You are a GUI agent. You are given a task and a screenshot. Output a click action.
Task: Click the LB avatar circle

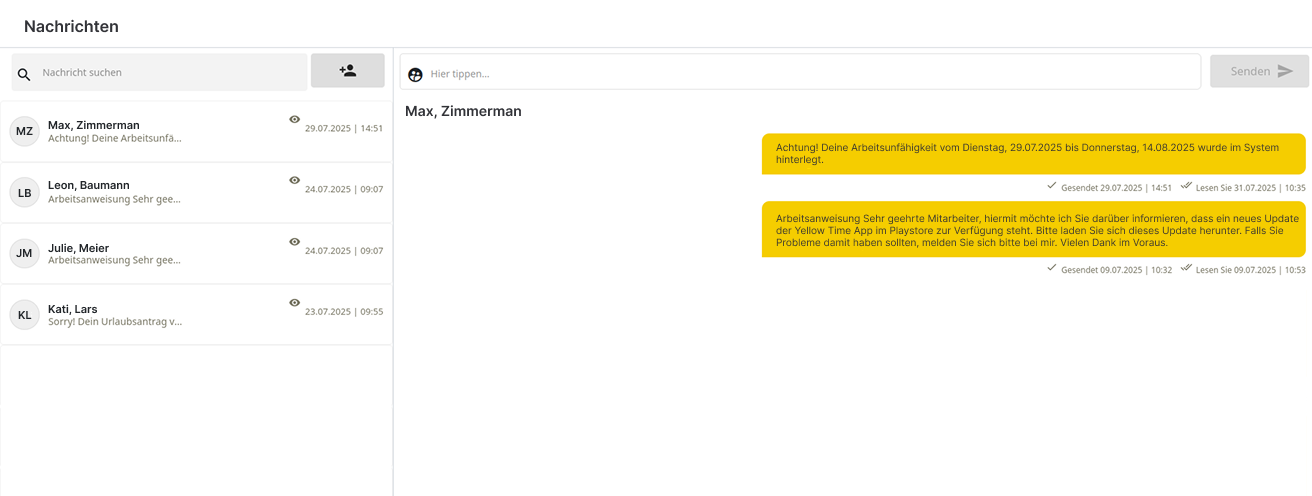(24, 192)
